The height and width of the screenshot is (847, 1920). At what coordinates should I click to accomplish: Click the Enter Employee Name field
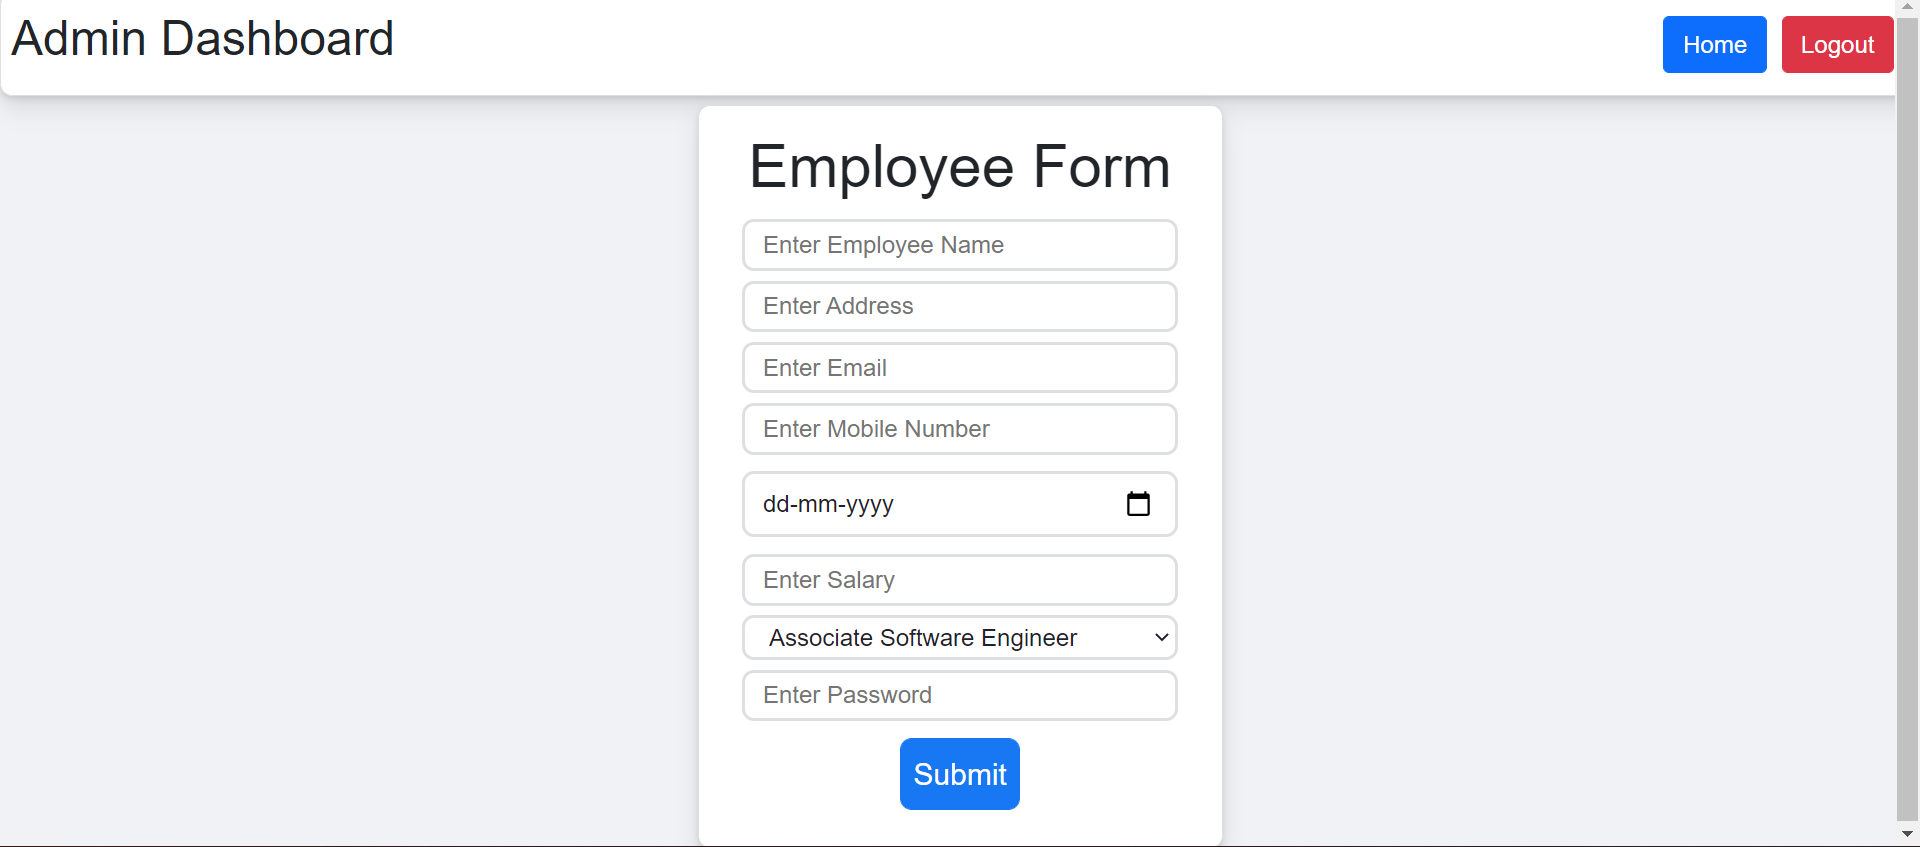(x=959, y=245)
